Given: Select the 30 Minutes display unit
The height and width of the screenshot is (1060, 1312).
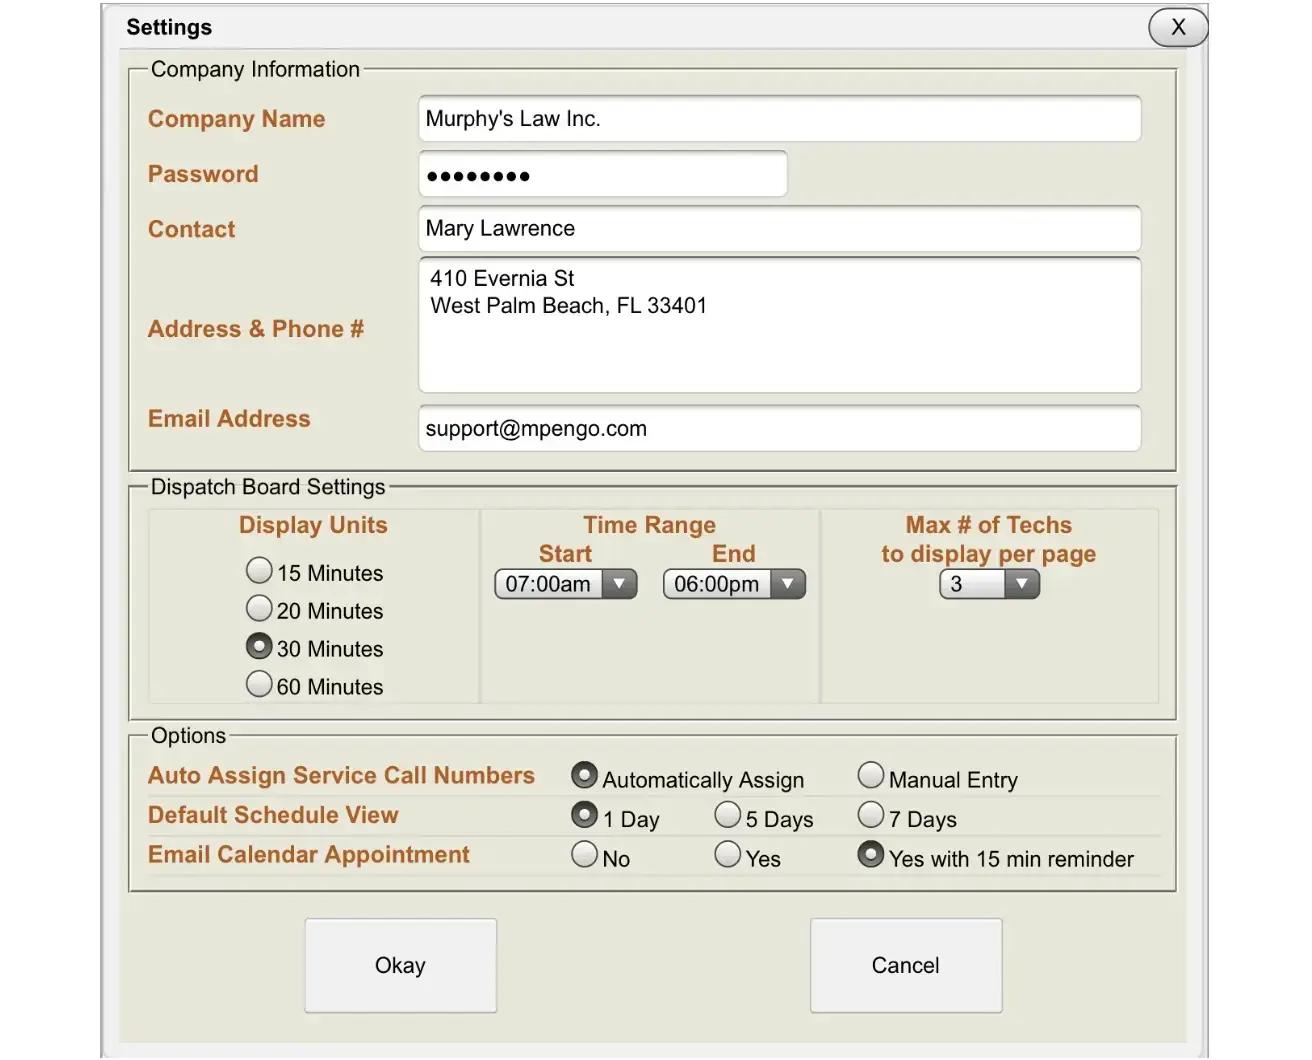Looking at the screenshot, I should 259,646.
